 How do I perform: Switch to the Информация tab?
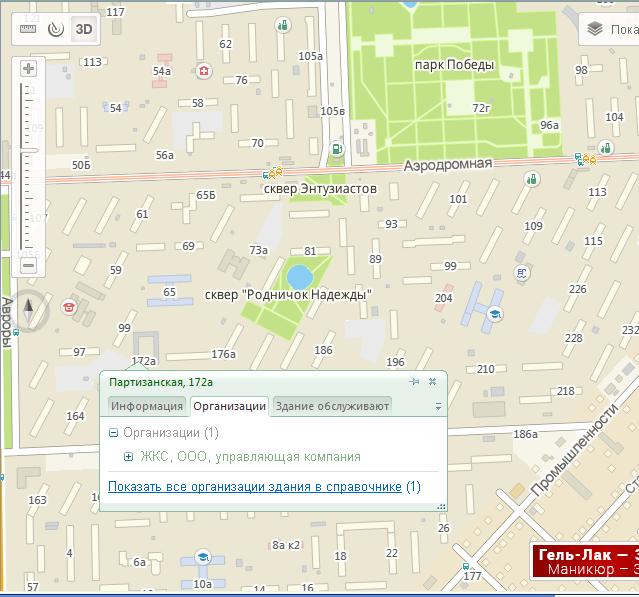point(147,406)
